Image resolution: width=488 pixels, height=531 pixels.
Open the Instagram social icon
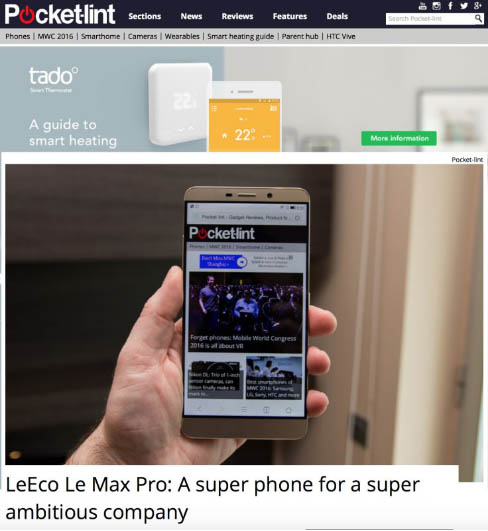pos(436,6)
